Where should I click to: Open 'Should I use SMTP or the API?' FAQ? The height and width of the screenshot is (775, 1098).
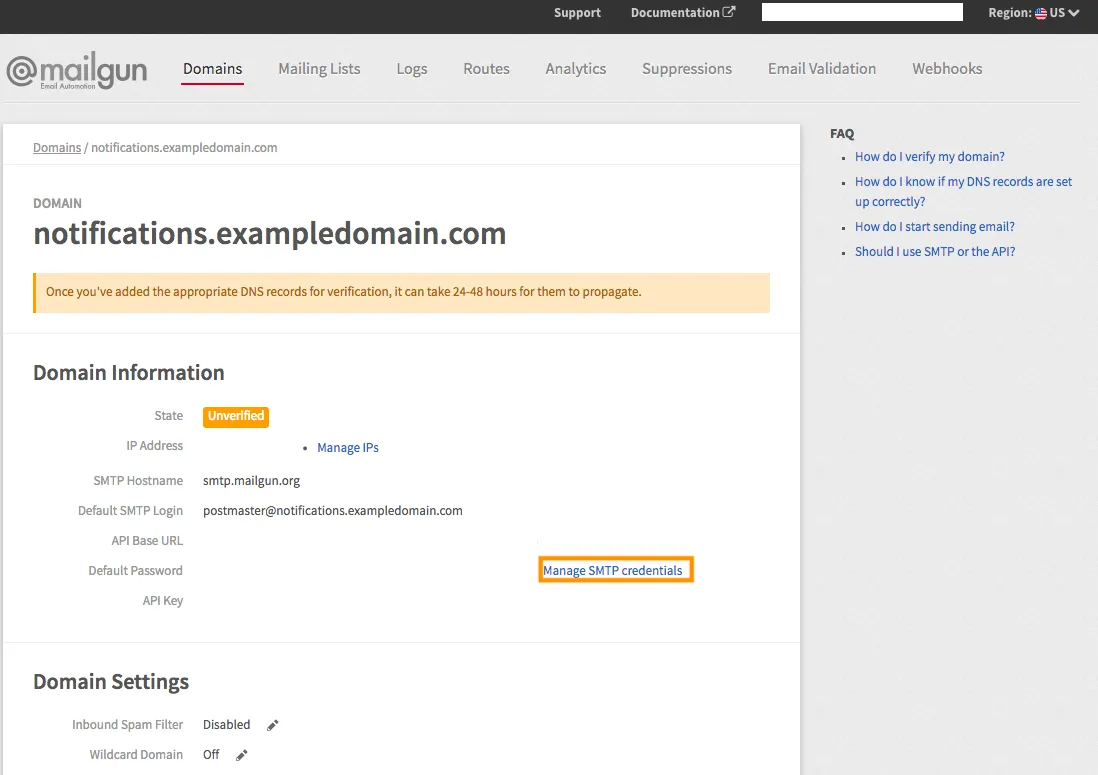[x=934, y=252]
